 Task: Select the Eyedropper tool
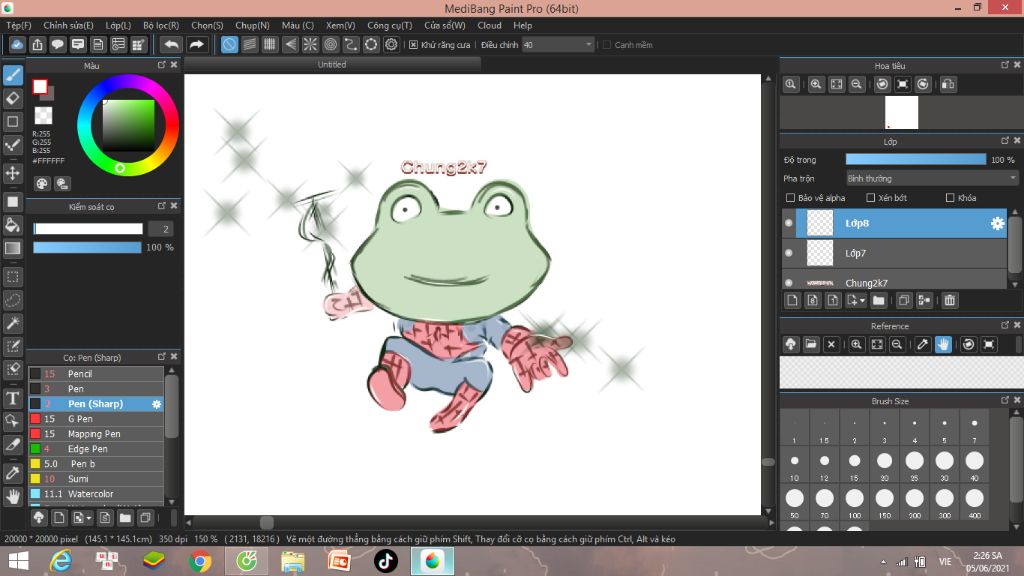[x=12, y=473]
